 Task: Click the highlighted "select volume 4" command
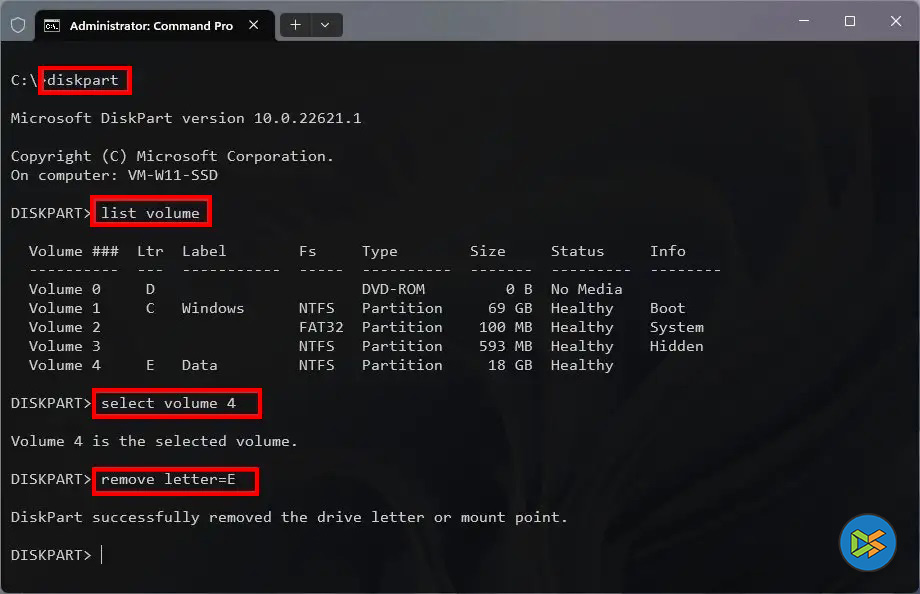tap(177, 403)
